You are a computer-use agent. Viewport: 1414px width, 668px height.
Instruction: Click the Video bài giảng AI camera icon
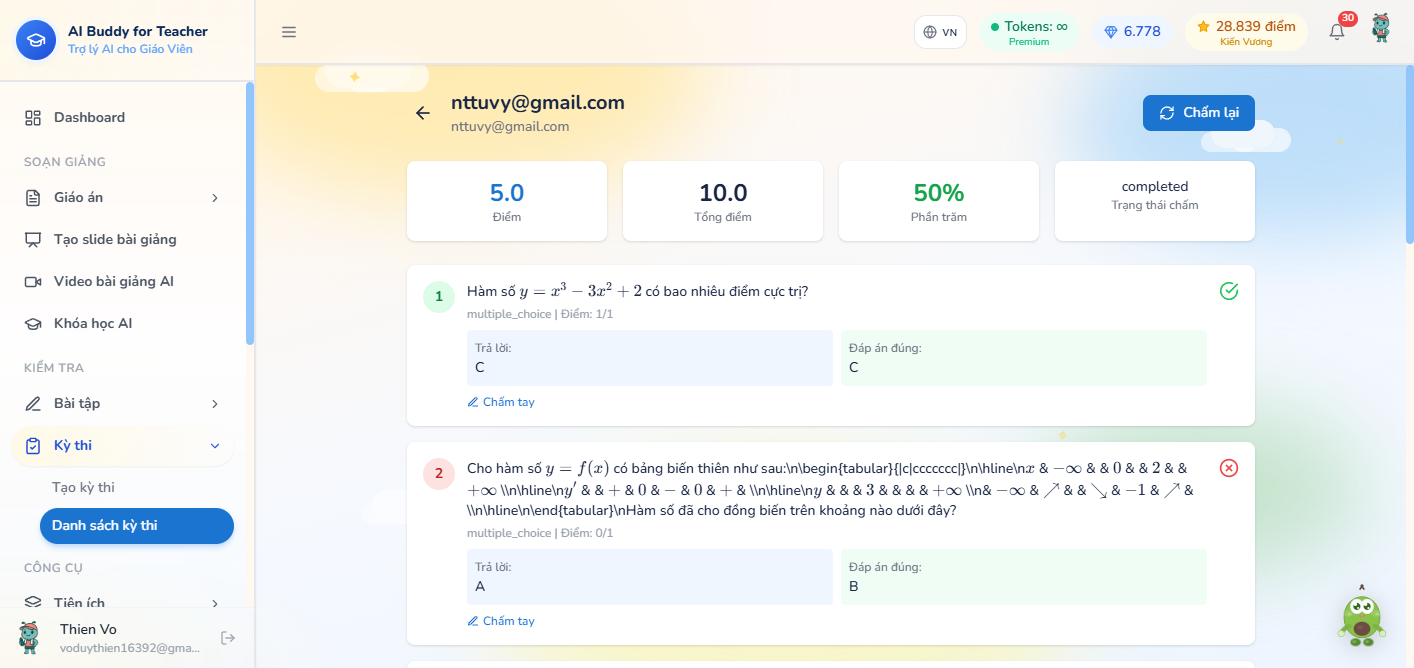click(x=33, y=282)
